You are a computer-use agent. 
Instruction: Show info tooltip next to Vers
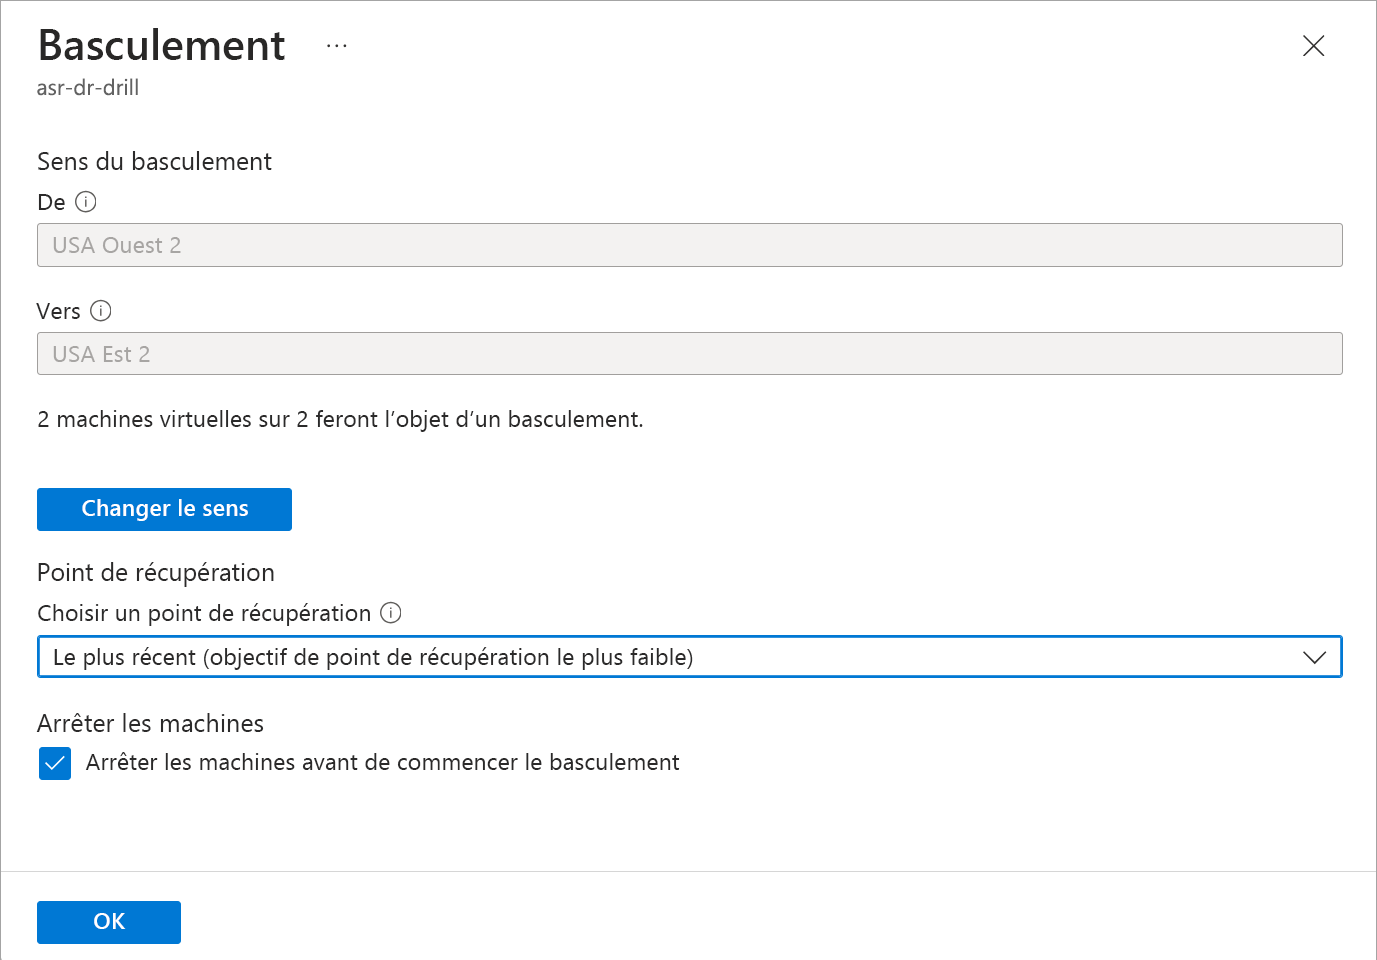(x=101, y=311)
